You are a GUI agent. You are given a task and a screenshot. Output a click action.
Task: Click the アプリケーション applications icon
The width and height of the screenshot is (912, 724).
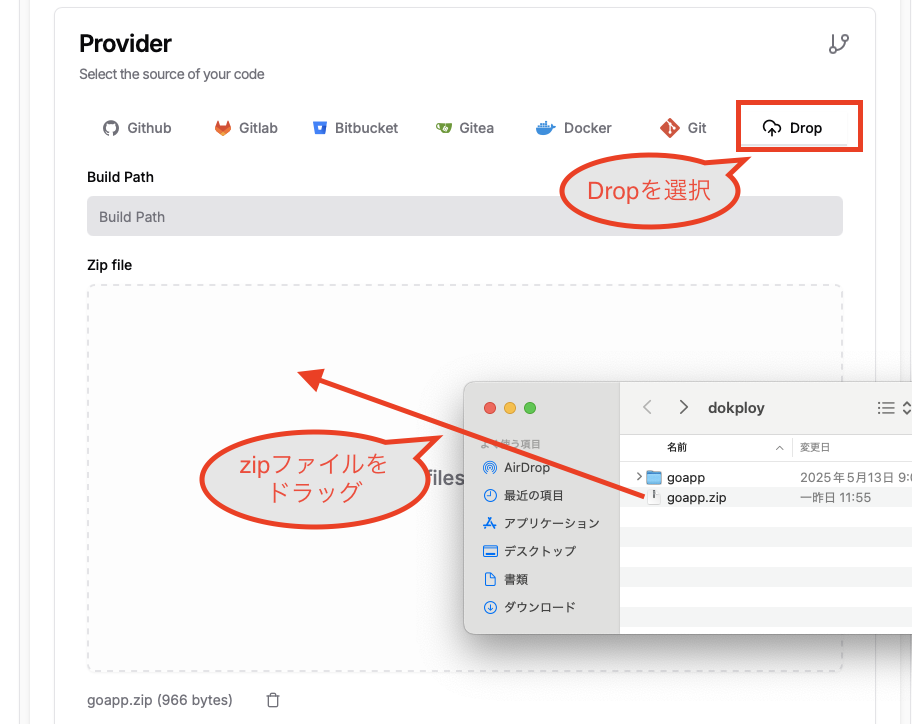490,523
